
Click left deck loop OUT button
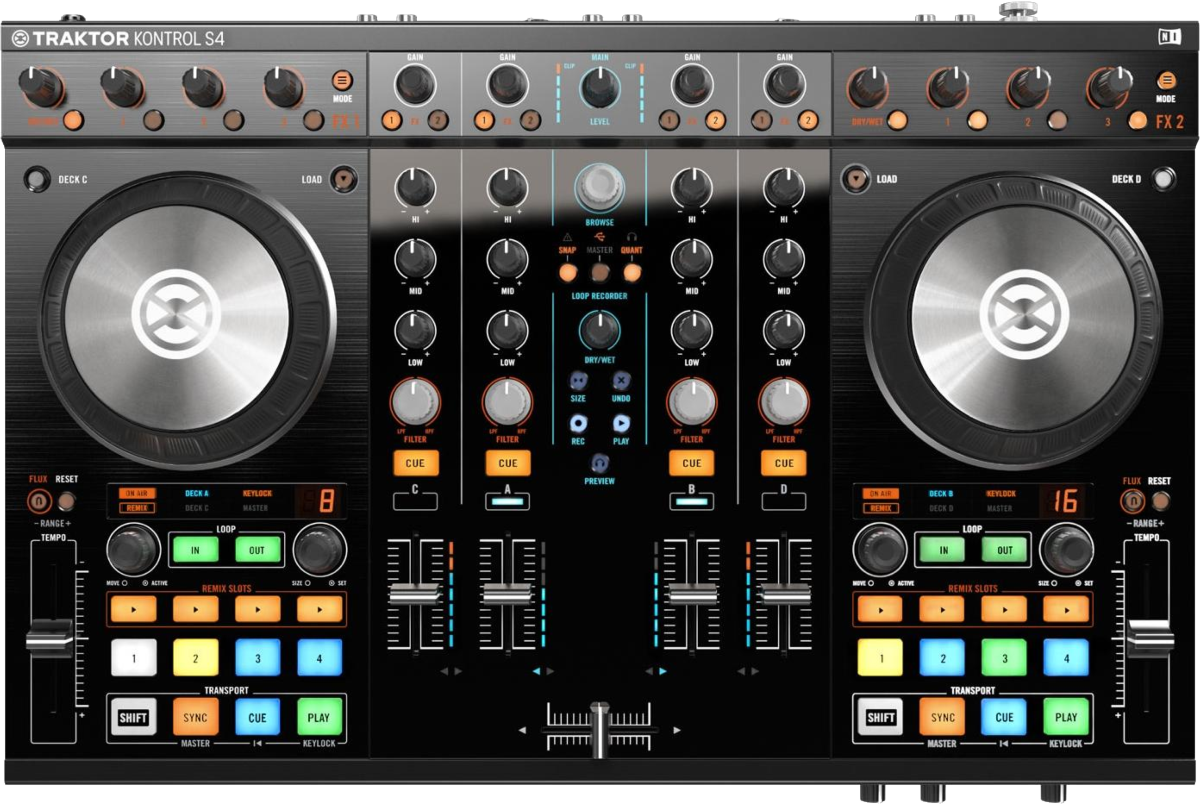258,549
